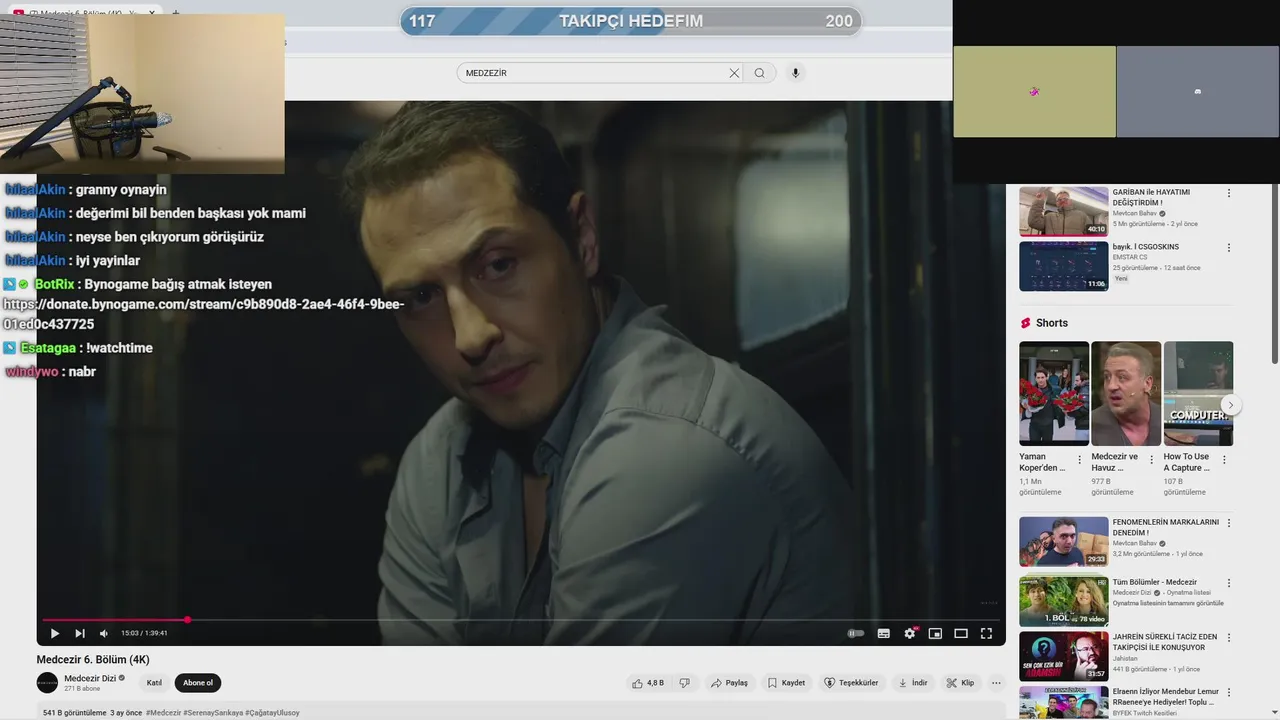Open the Medcezir ve Havuz short
This screenshot has width=1280, height=720.
(1126, 393)
